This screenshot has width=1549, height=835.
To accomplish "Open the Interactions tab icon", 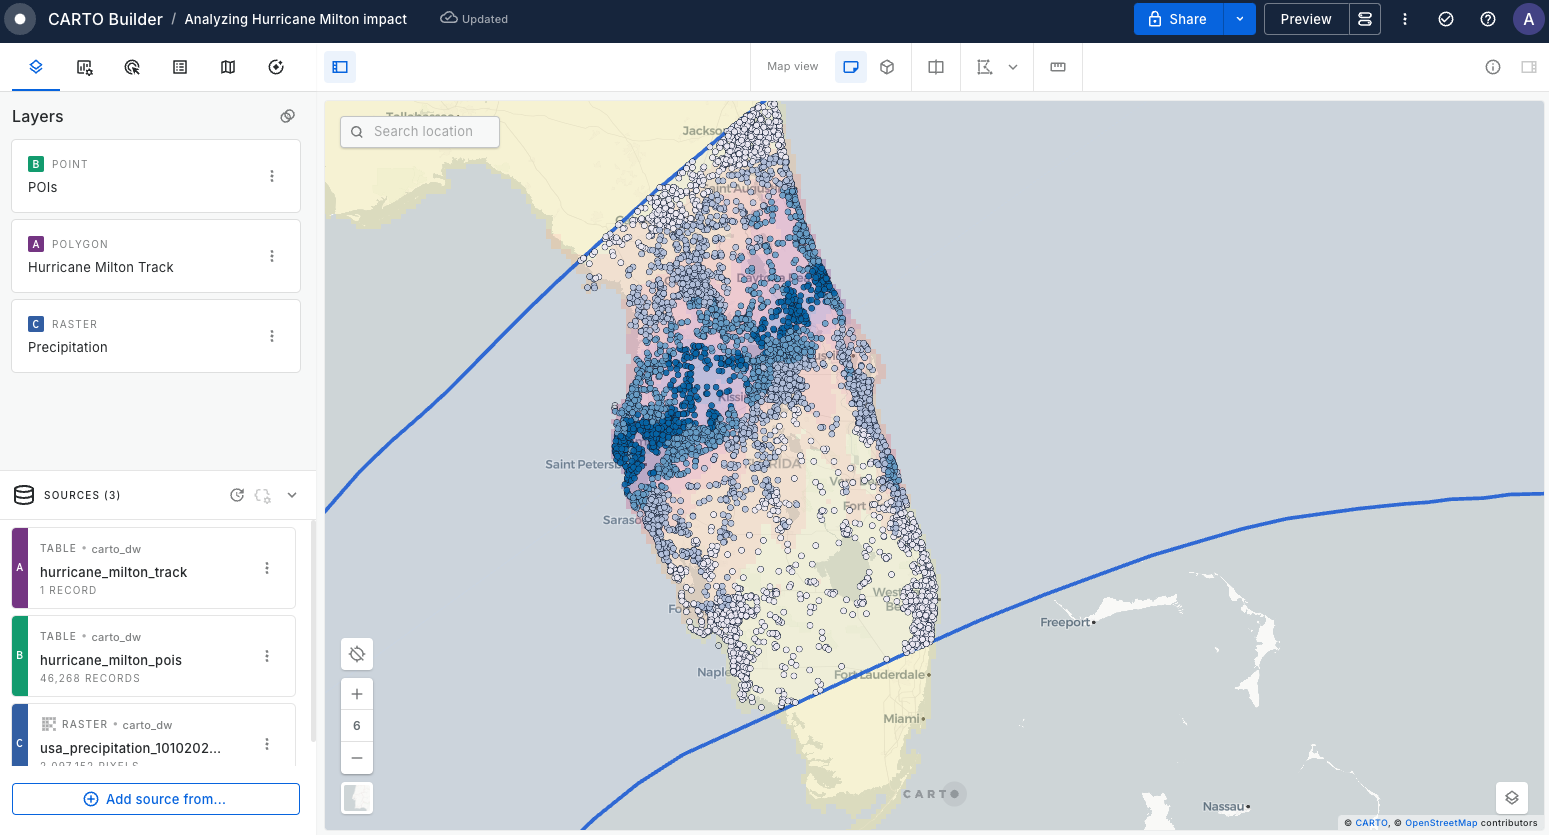I will point(132,67).
